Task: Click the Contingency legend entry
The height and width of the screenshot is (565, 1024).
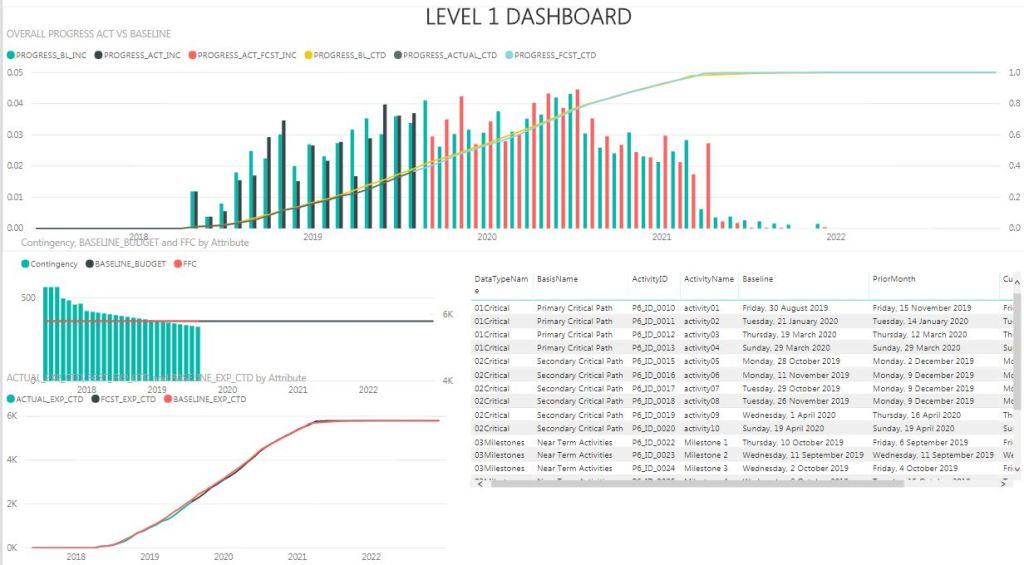Action: click(x=50, y=264)
